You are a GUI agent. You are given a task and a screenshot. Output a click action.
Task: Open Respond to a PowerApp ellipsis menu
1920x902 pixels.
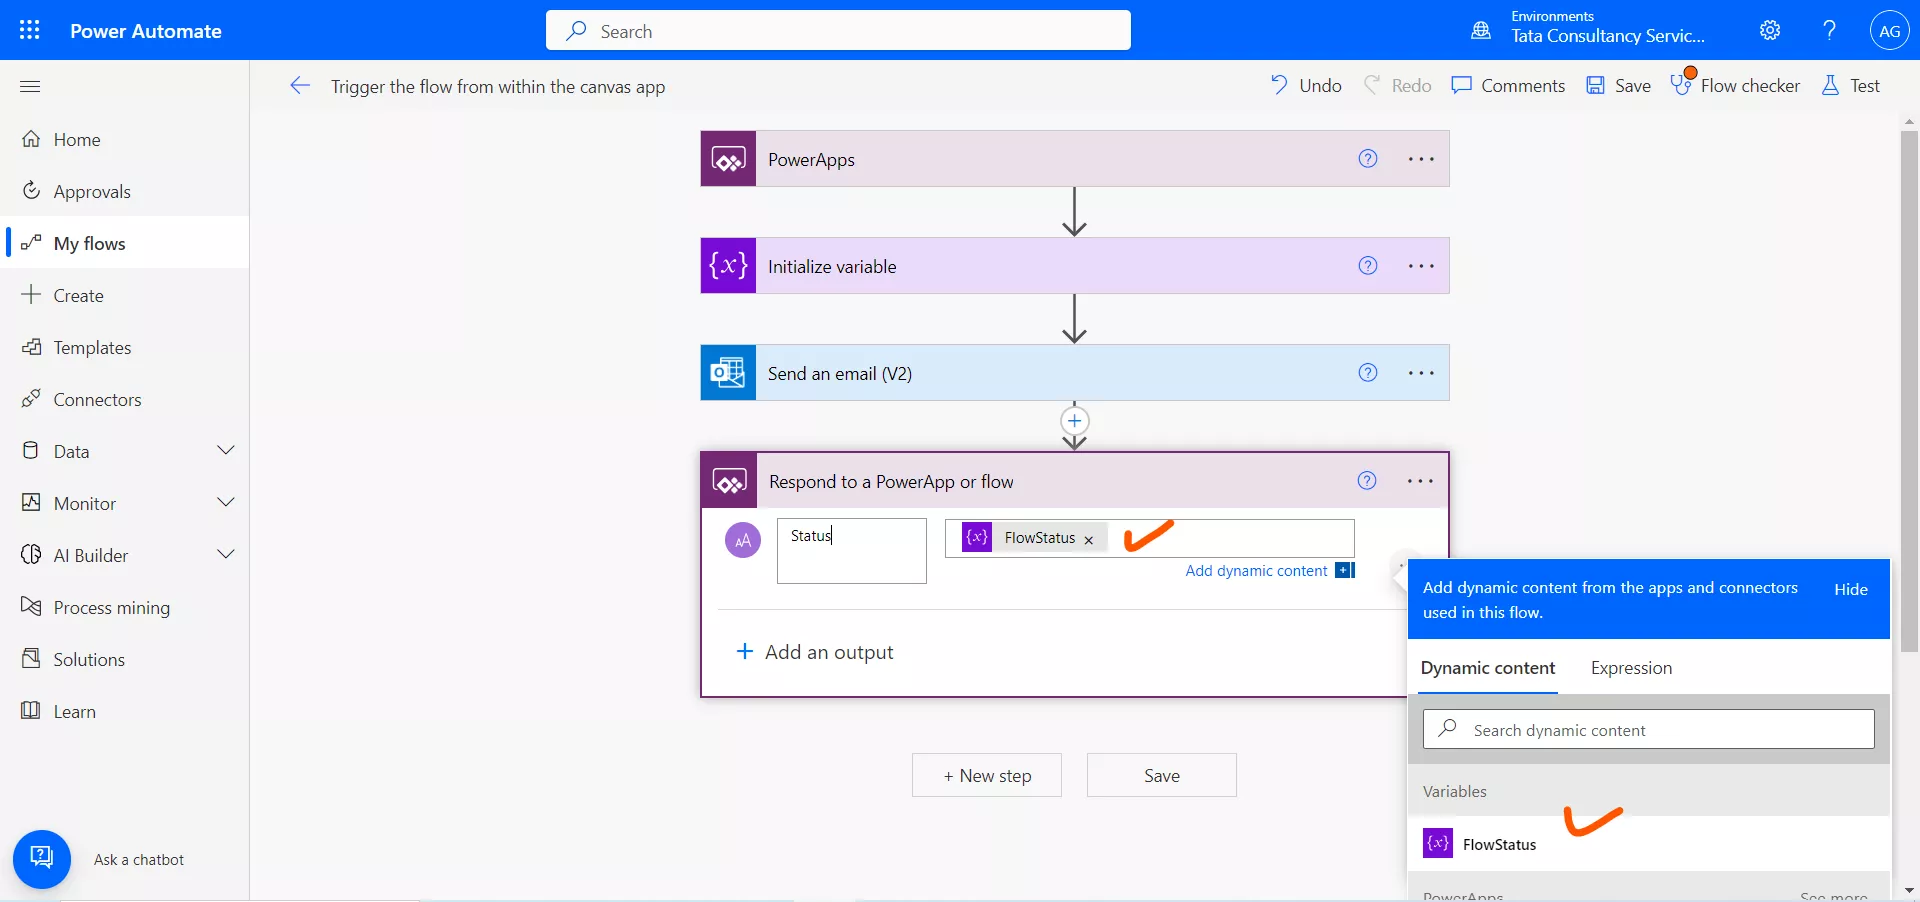(1420, 480)
